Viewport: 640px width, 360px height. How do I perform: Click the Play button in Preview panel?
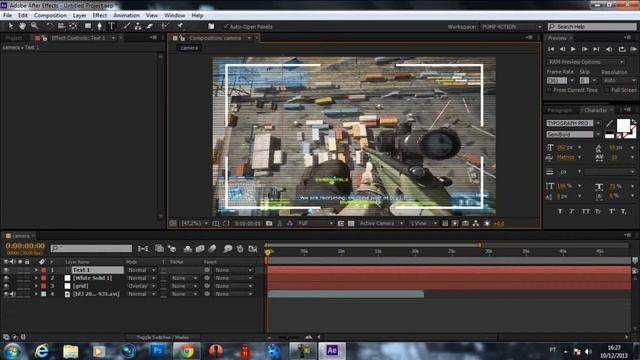[x=573, y=49]
